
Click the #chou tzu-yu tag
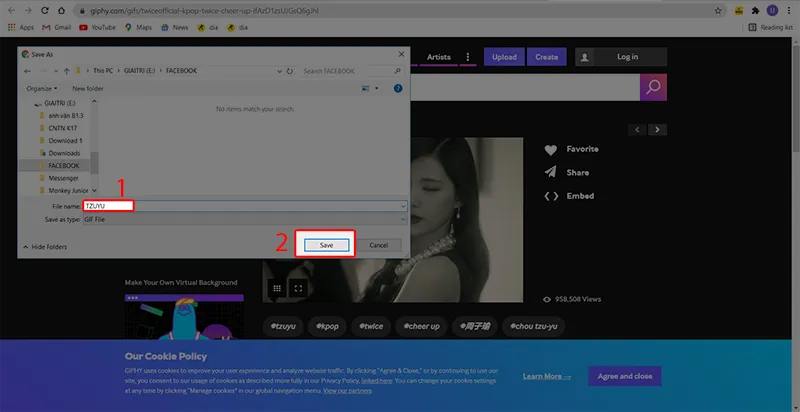pos(533,326)
